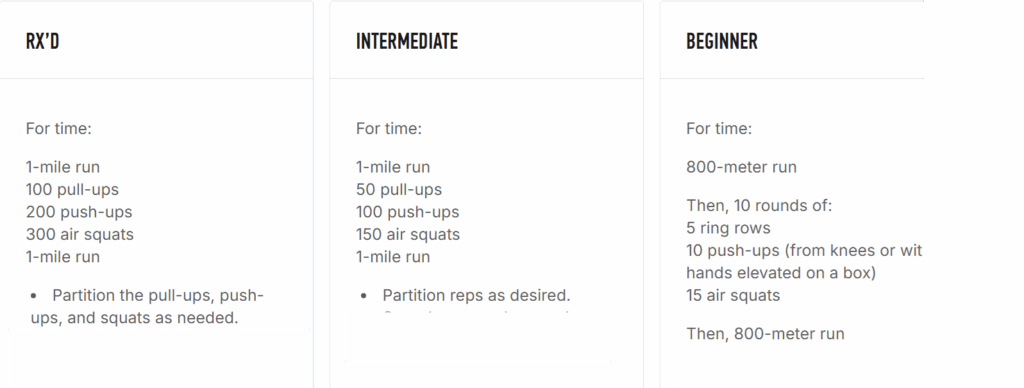Click the first "800-meter run" line in the Beginner card
Screen dimensions: 1024x388
[741, 167]
